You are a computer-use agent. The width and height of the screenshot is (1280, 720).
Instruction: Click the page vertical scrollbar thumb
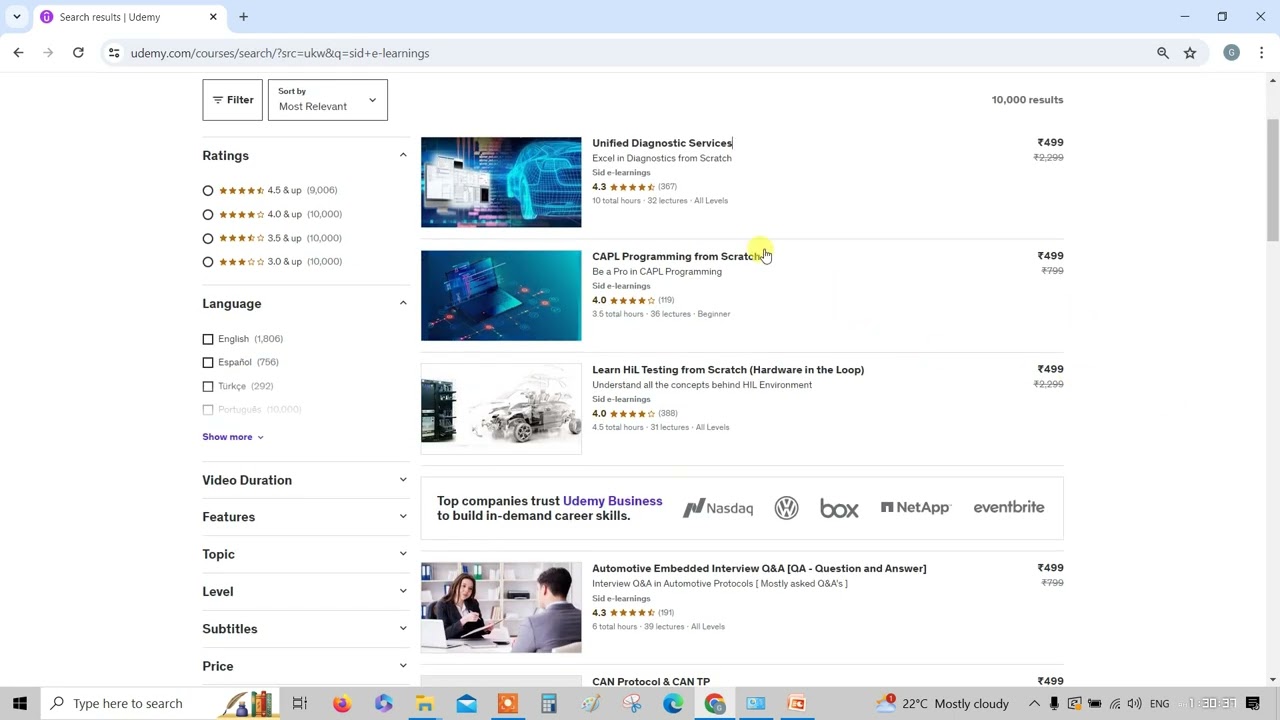click(x=1272, y=180)
